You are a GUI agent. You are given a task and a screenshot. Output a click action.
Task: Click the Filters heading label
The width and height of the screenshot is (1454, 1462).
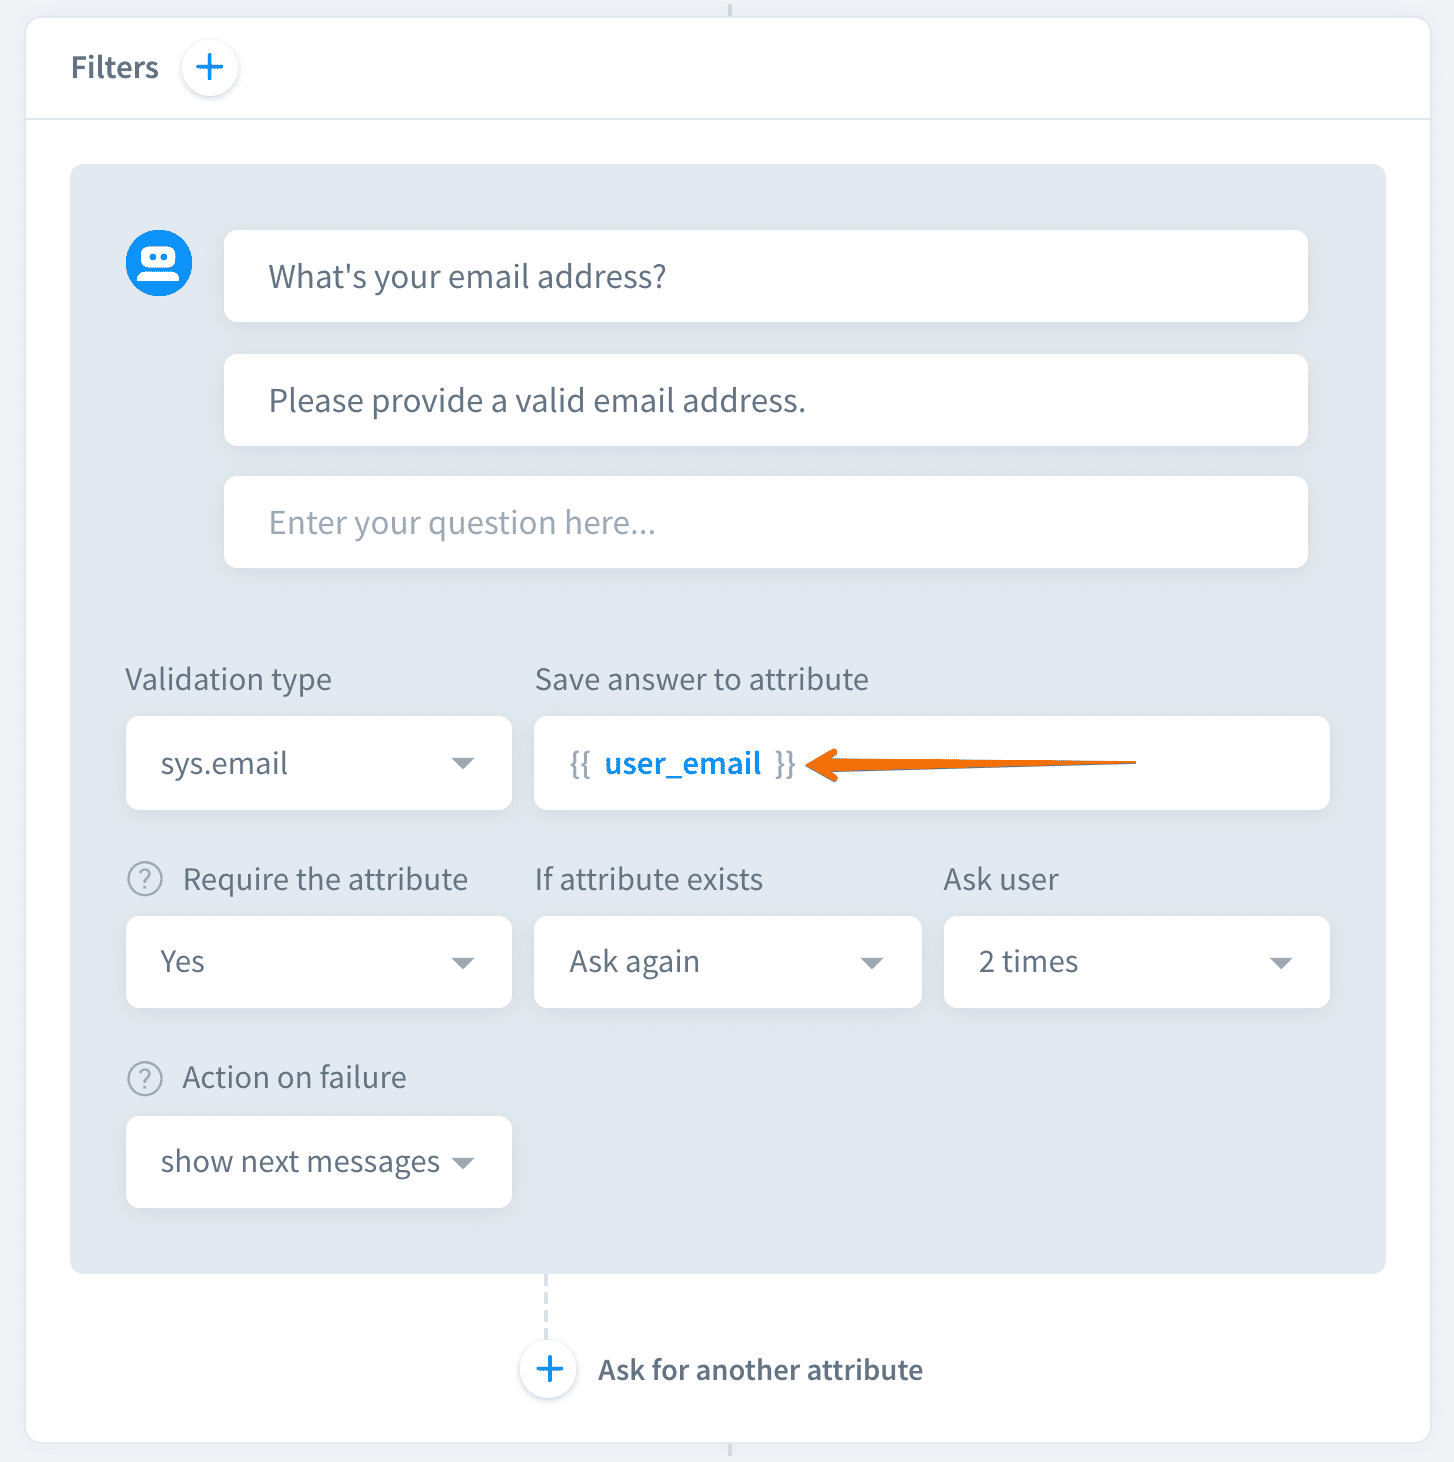click(115, 68)
